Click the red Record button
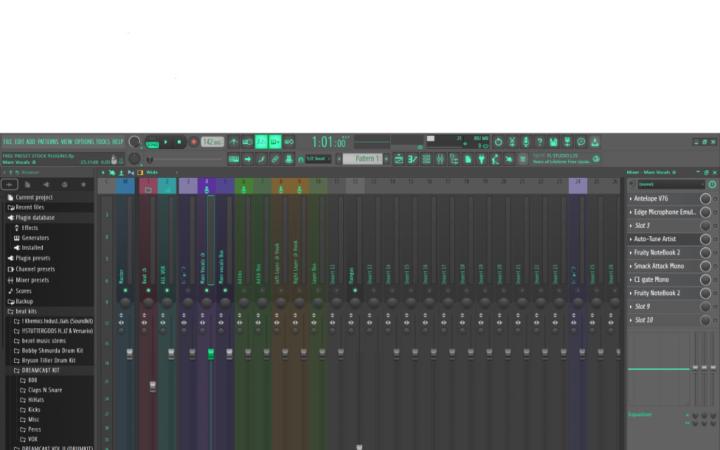 [x=192, y=142]
